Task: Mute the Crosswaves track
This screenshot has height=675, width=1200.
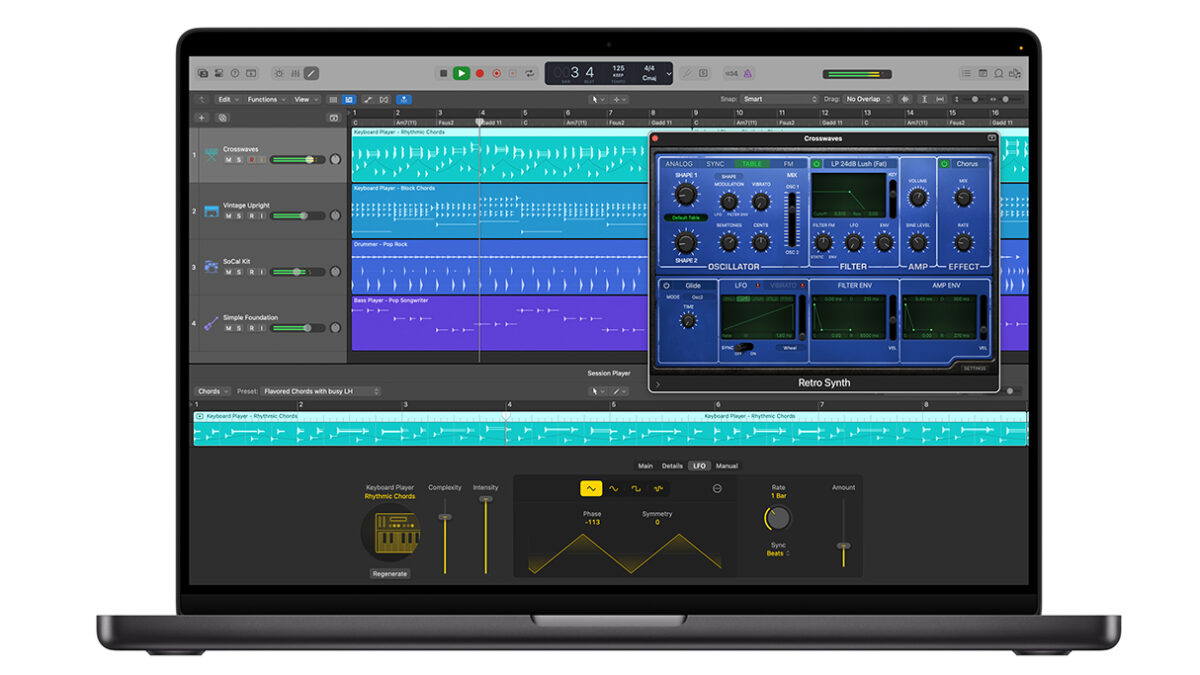Action: (x=228, y=160)
